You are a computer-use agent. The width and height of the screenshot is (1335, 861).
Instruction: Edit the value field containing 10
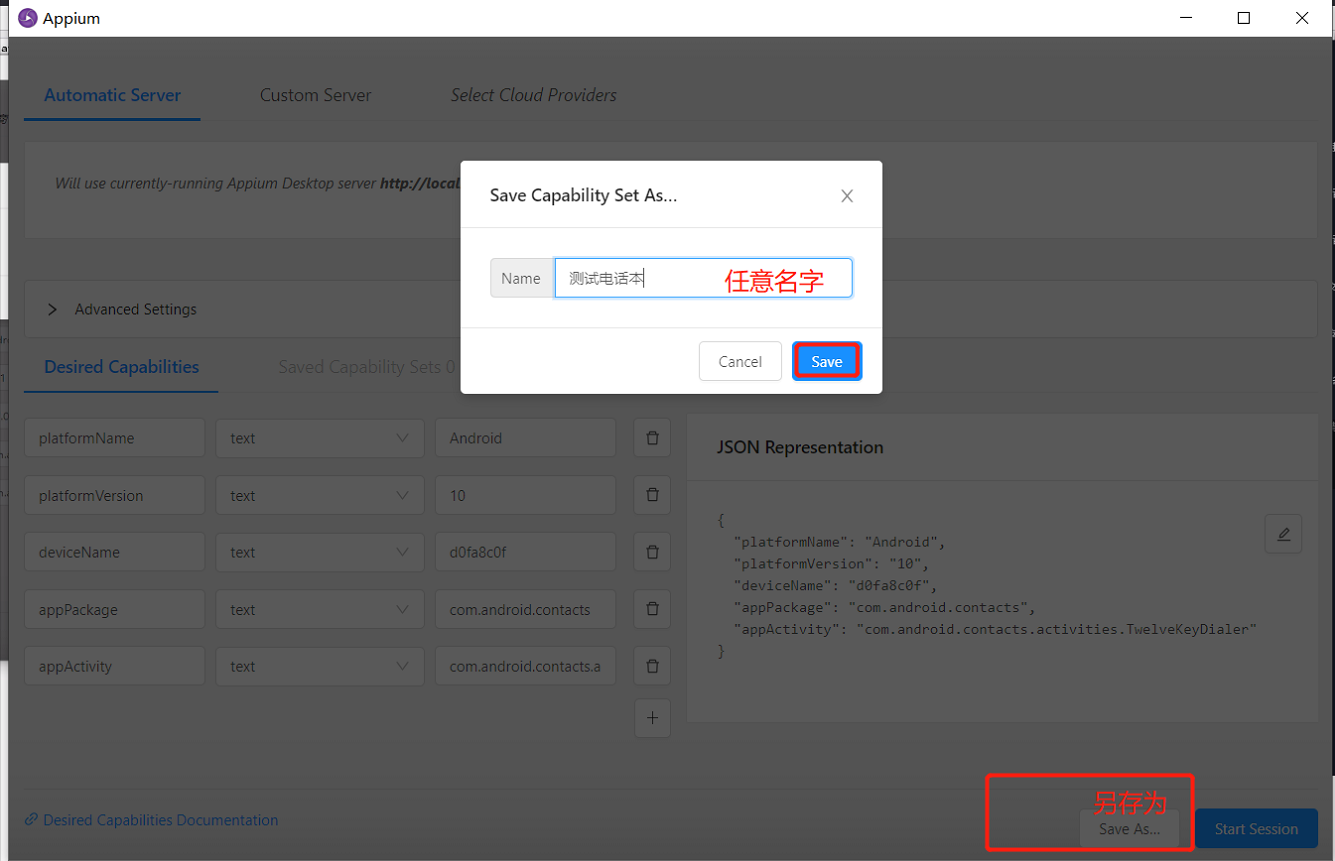click(525, 495)
